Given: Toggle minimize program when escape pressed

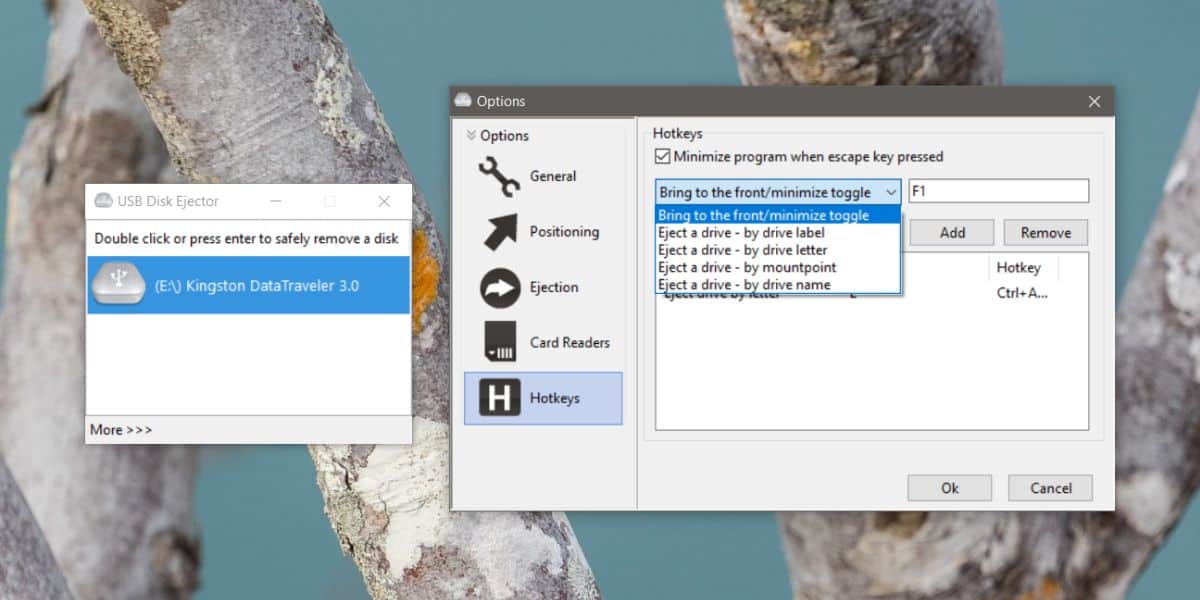Looking at the screenshot, I should [x=662, y=156].
